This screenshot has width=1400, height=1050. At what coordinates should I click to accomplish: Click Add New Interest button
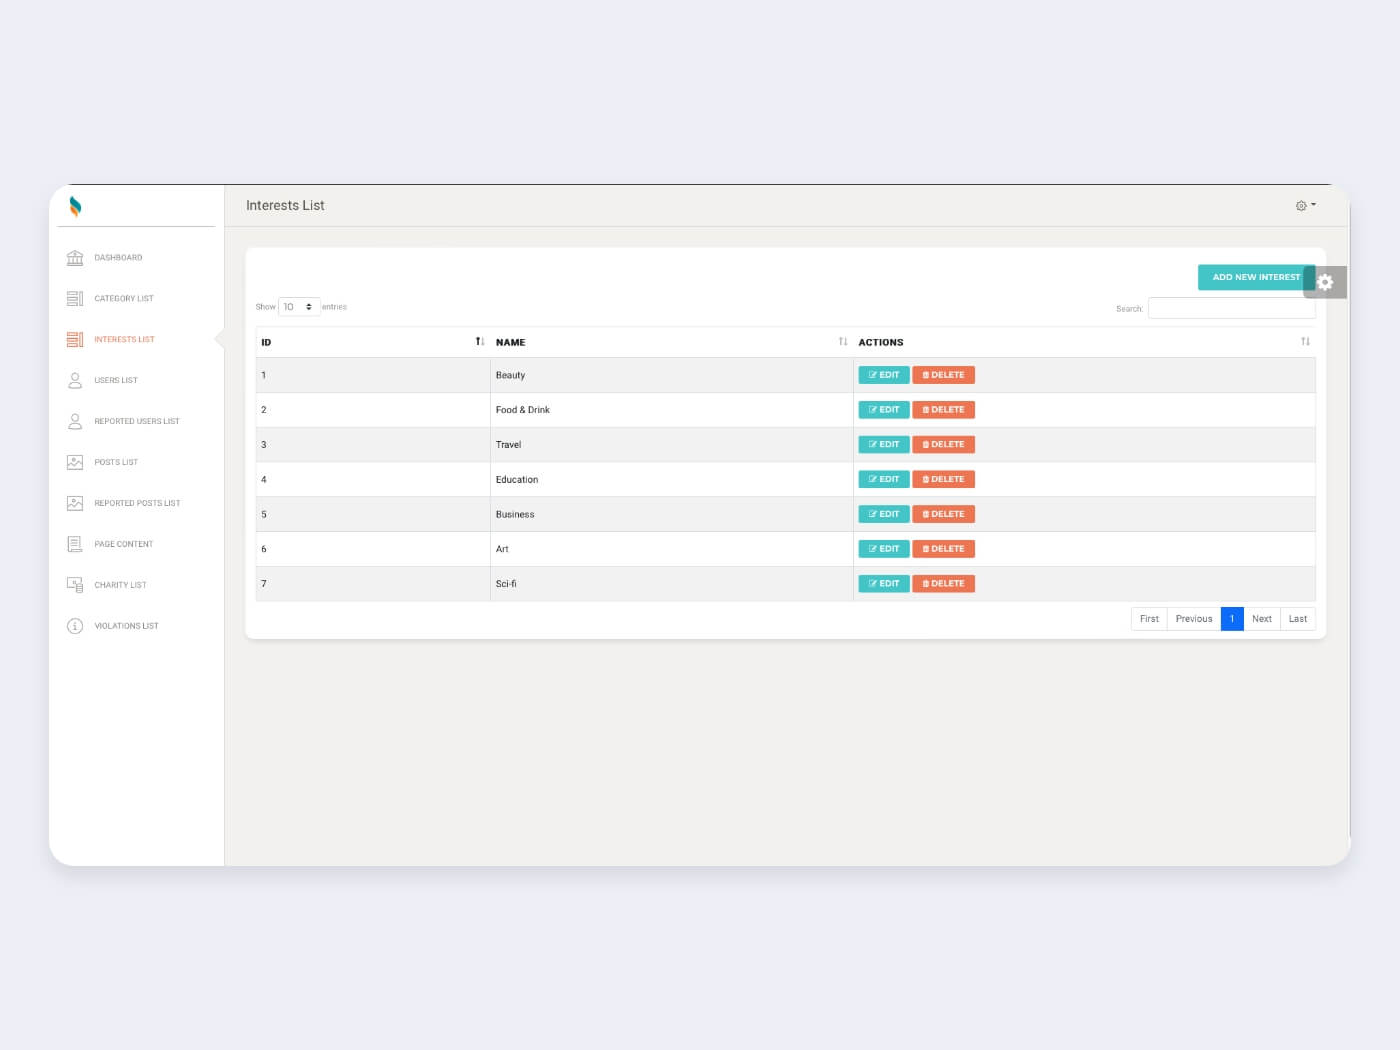coord(1255,278)
